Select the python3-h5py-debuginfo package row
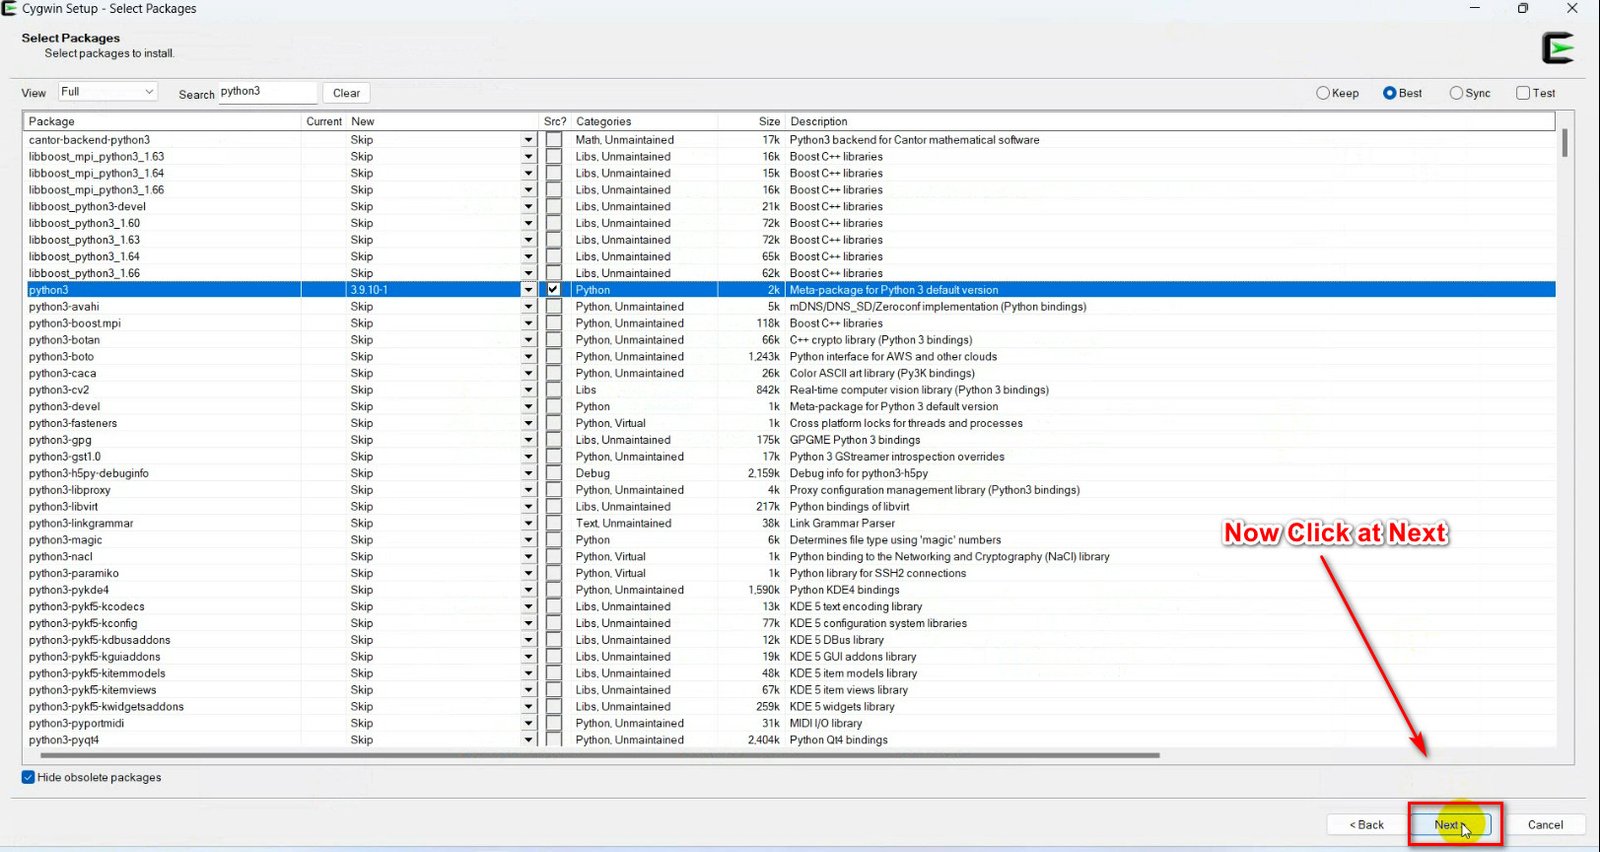The width and height of the screenshot is (1600, 852). coord(789,474)
